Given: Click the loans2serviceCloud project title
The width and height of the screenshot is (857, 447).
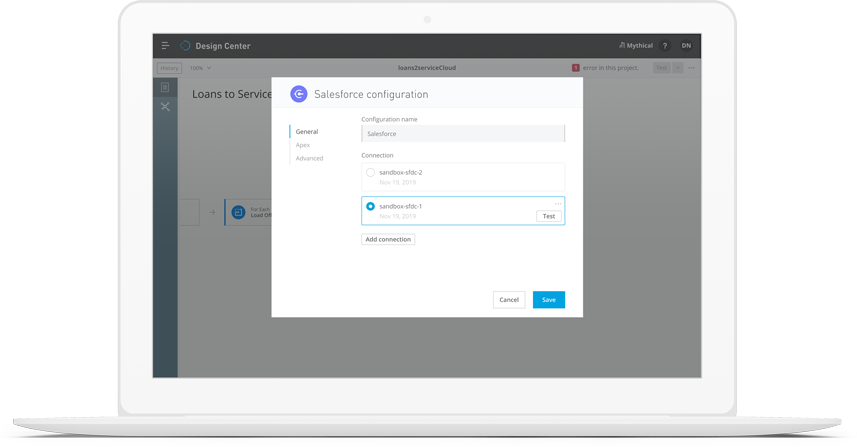Looking at the screenshot, I should click(427, 68).
